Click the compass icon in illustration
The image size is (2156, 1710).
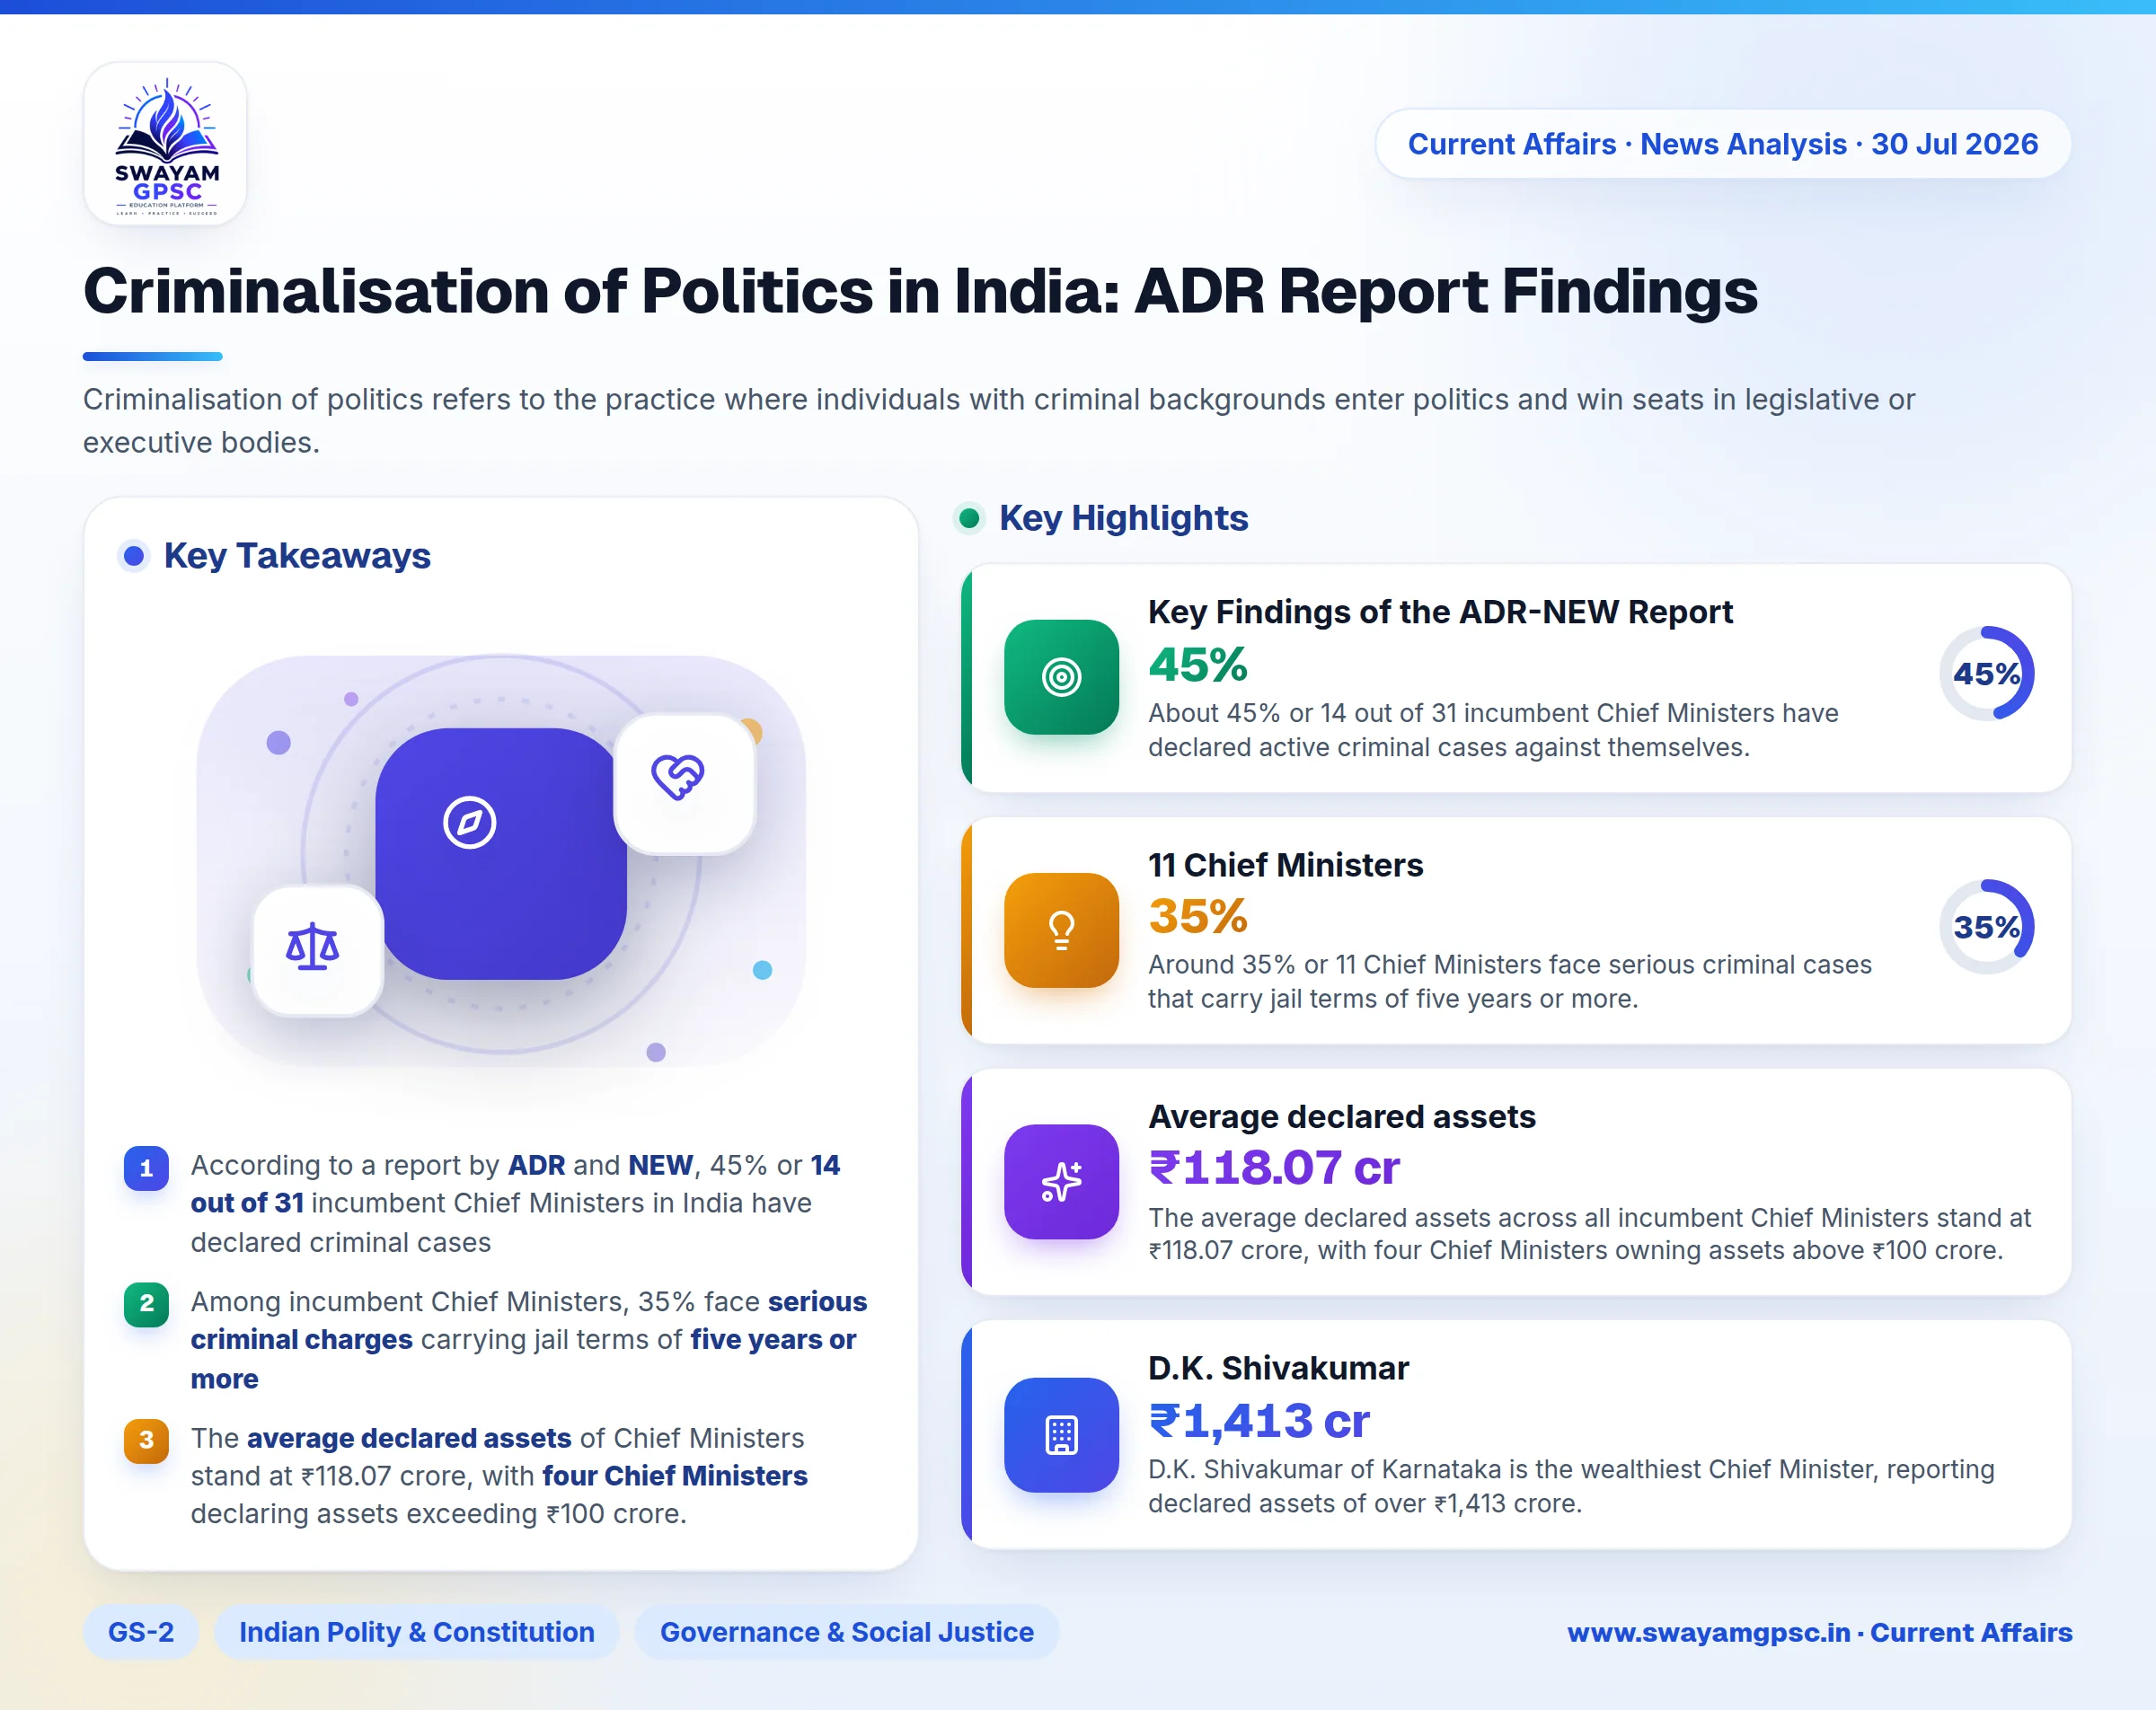[469, 823]
